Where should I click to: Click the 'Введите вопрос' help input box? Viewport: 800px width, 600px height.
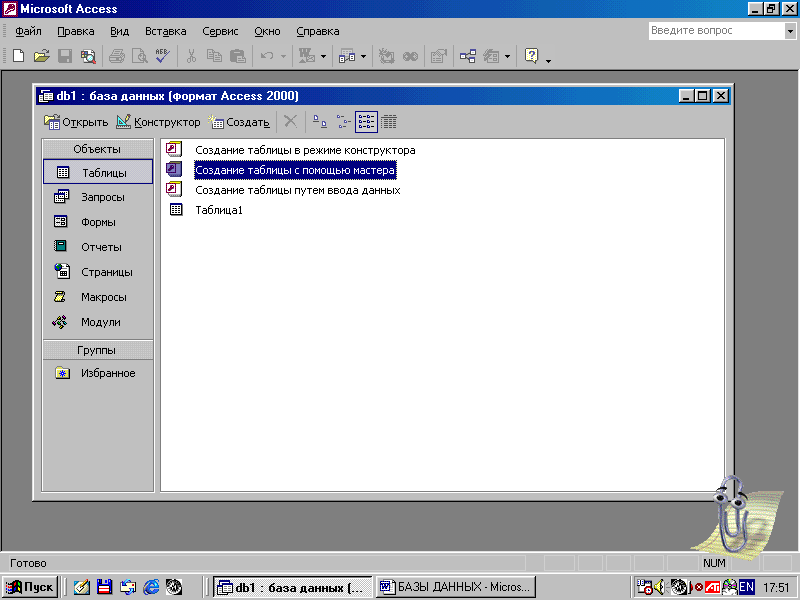[x=716, y=31]
